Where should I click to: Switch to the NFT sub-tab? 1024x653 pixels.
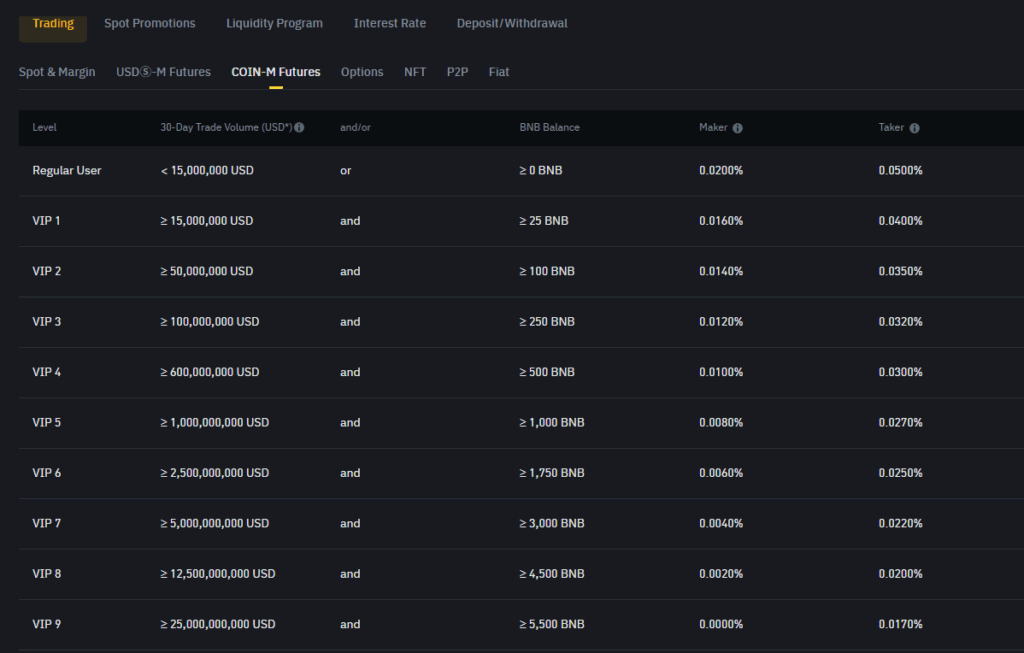[415, 72]
